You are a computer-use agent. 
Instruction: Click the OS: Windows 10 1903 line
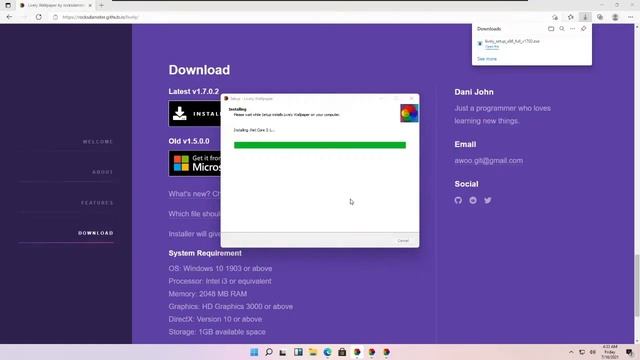point(220,269)
